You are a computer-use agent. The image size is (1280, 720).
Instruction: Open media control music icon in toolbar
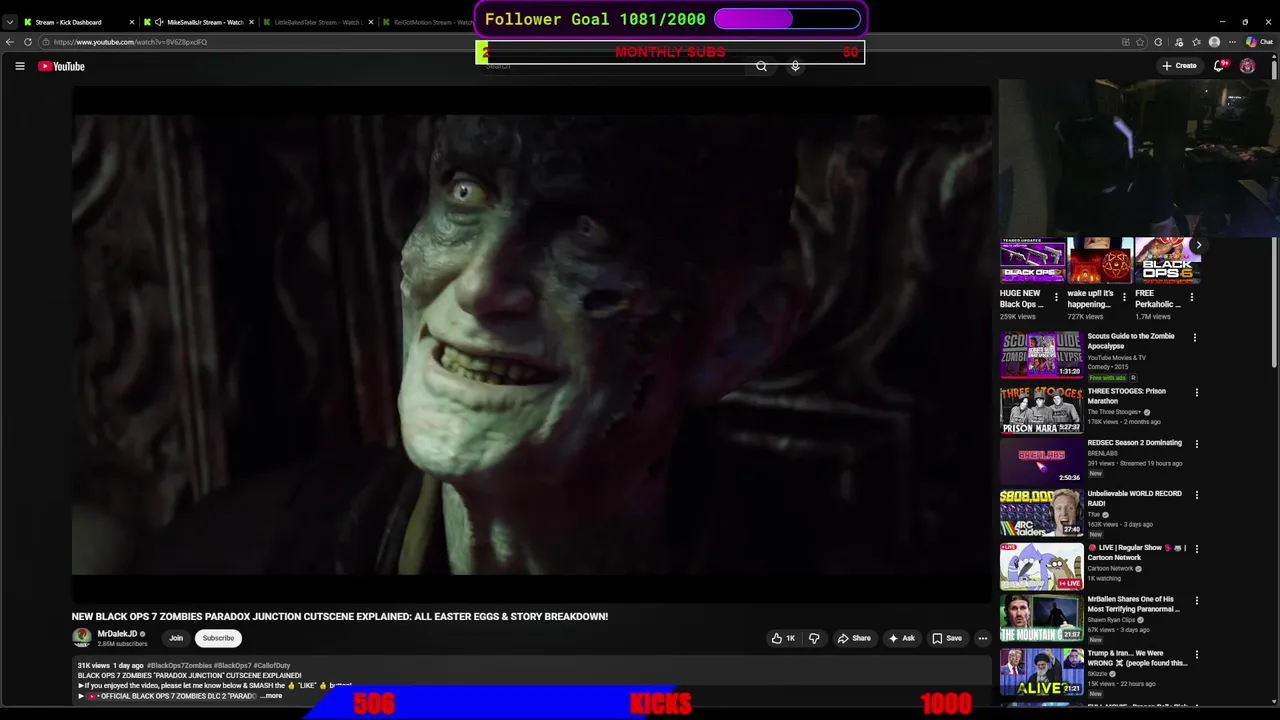click(x=1178, y=42)
